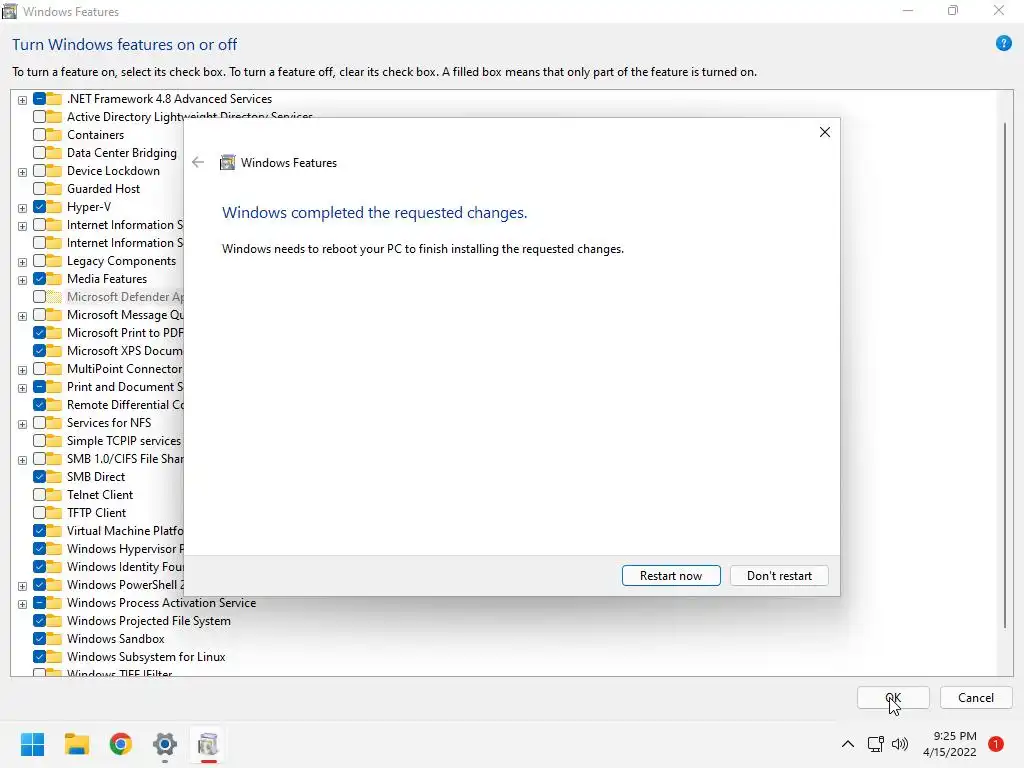1024x768 pixels.
Task: Uncheck the SMB Direct checkbox
Action: coord(39,477)
